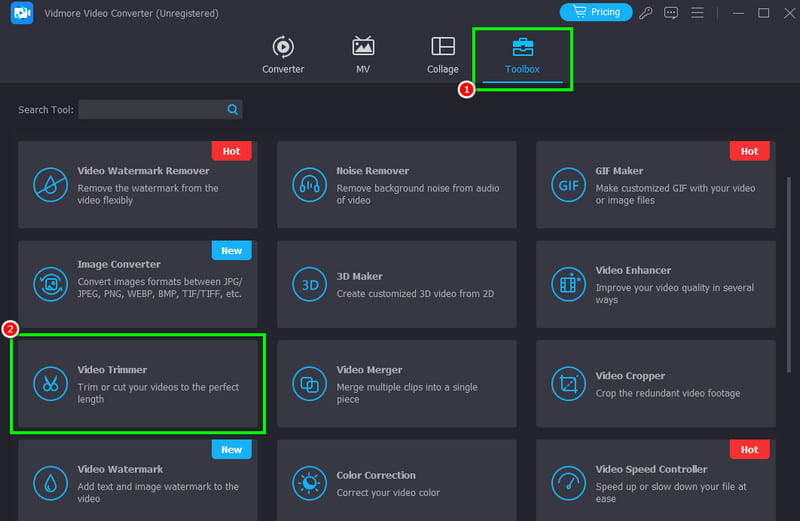Click Hot badge on Video Speed Controller

749,450
